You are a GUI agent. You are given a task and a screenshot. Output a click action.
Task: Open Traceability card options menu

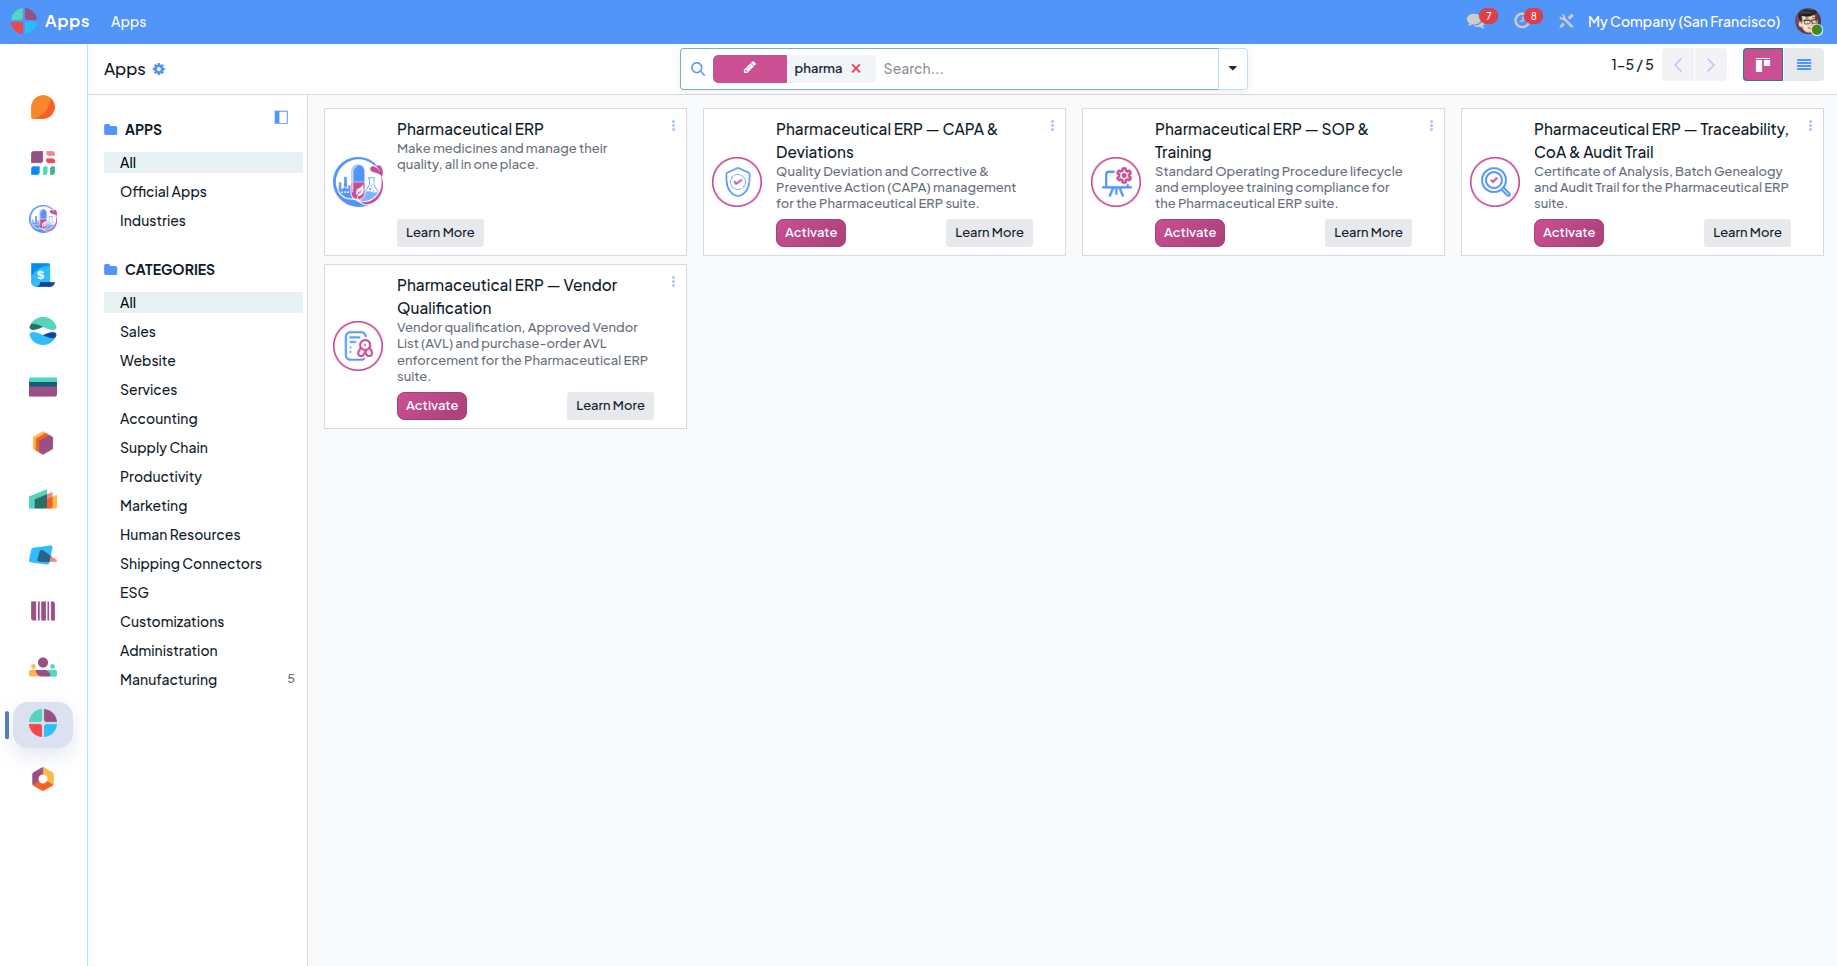click(1810, 126)
